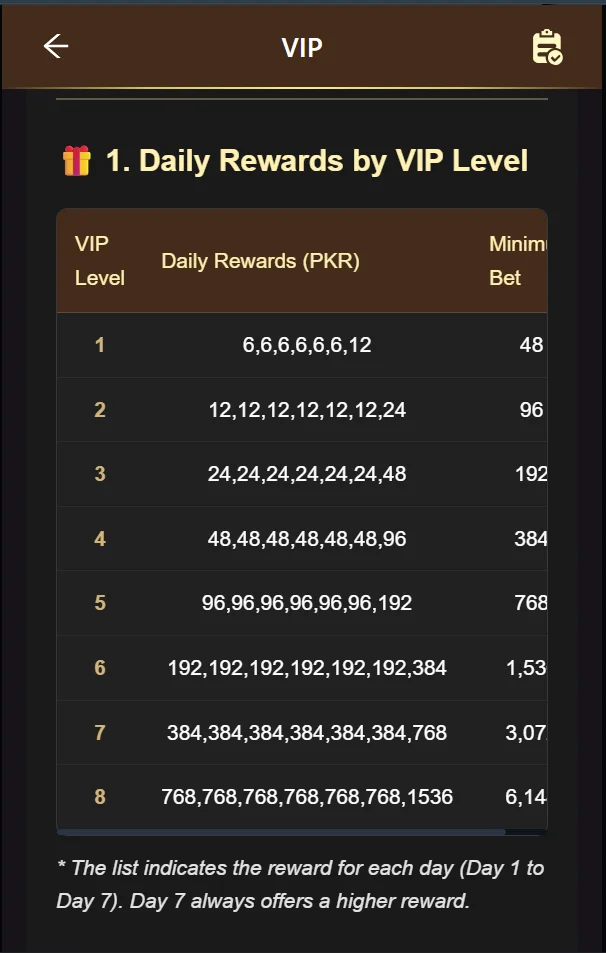This screenshot has width=606, height=953.
Task: Click rewards 96,96,96,96,96,96,192 for level 5
Action: [307, 603]
